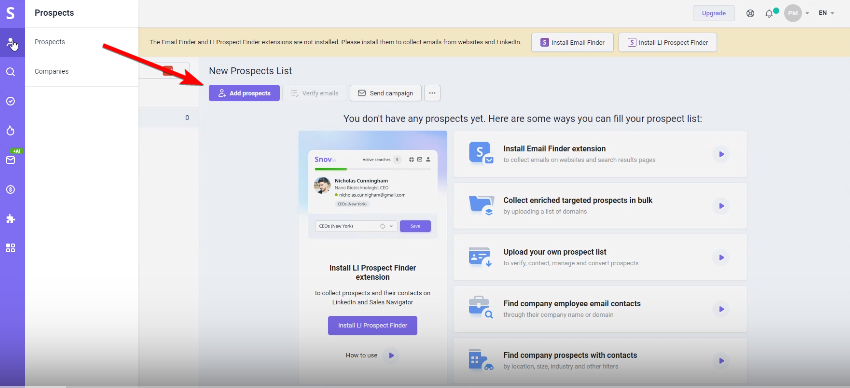850x388 pixels.
Task: Open the dollar deals icon in sidebar
Action: click(x=10, y=189)
